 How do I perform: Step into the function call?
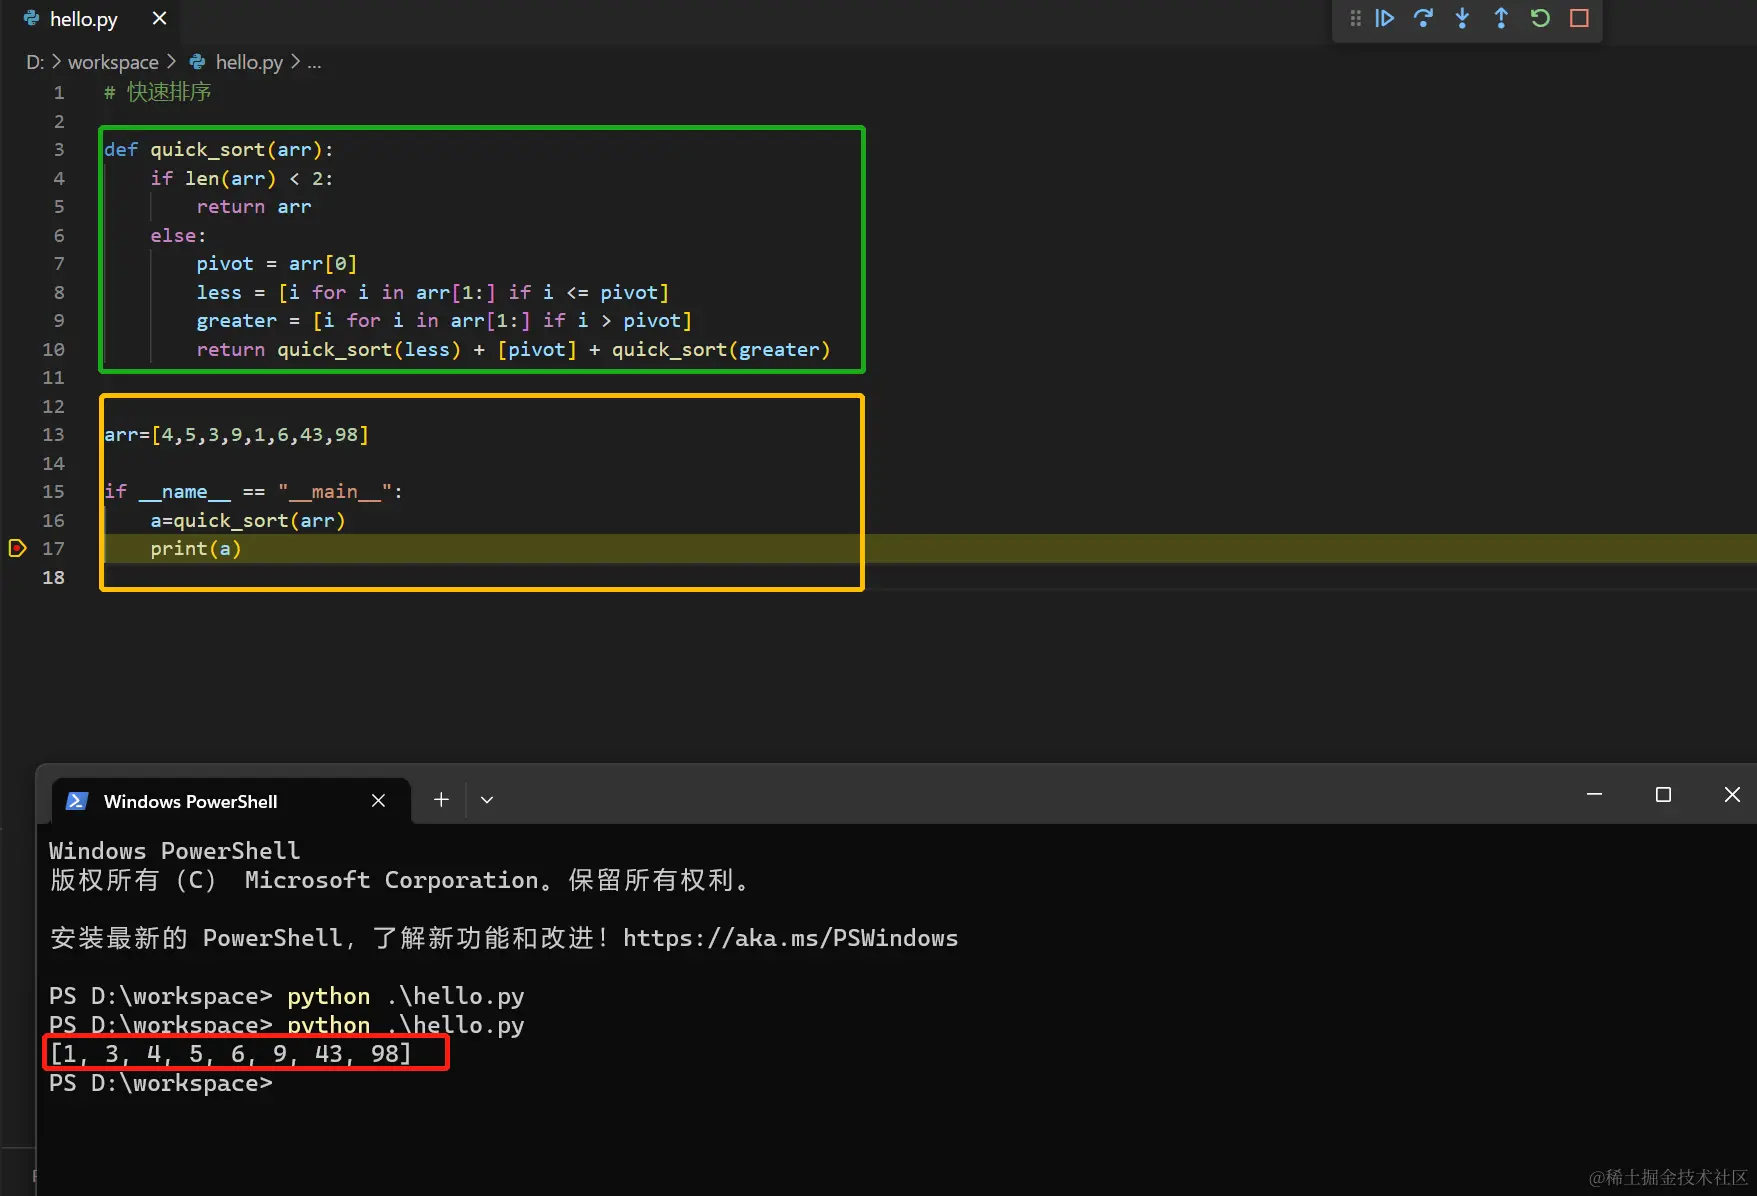point(1462,18)
